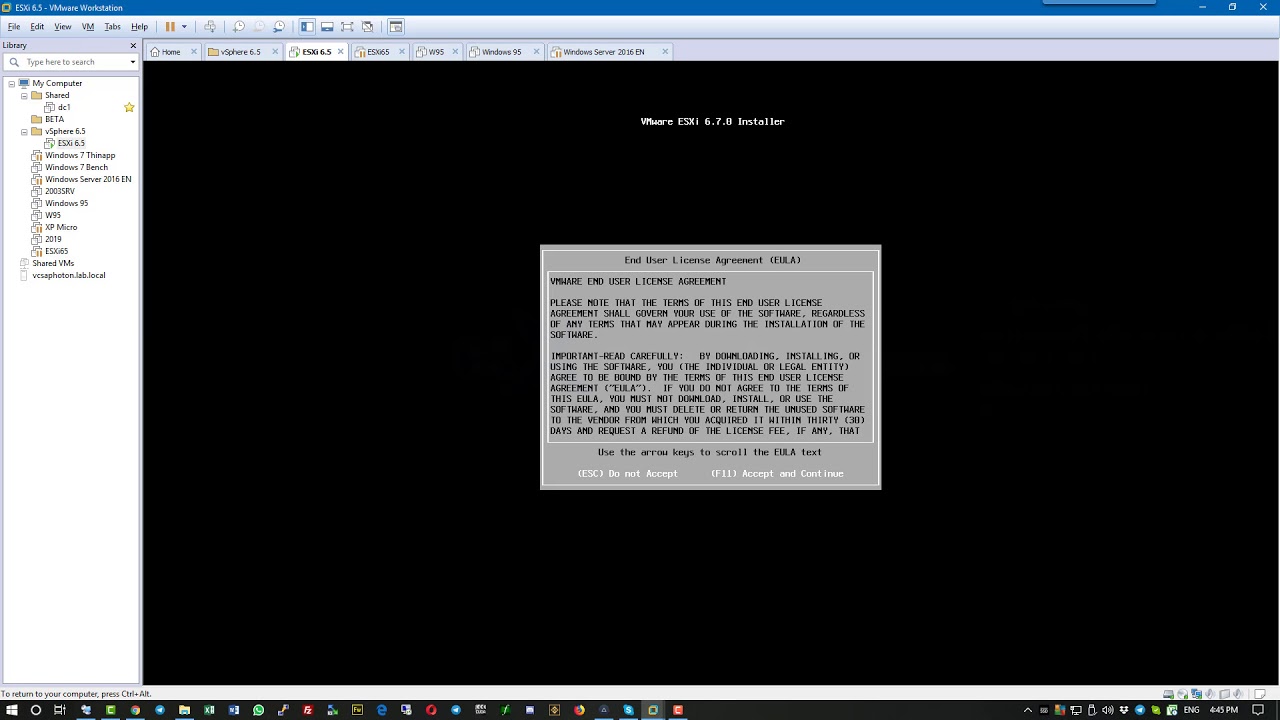This screenshot has height=720, width=1280.
Task: Open the Windows Start menu
Action: (x=12, y=710)
